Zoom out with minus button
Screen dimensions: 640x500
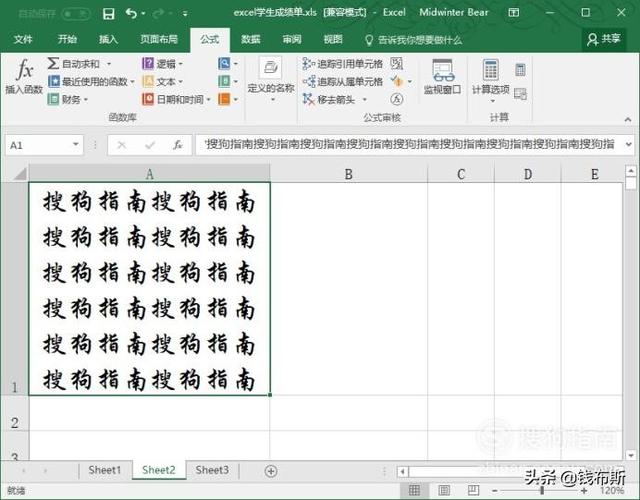coord(495,490)
